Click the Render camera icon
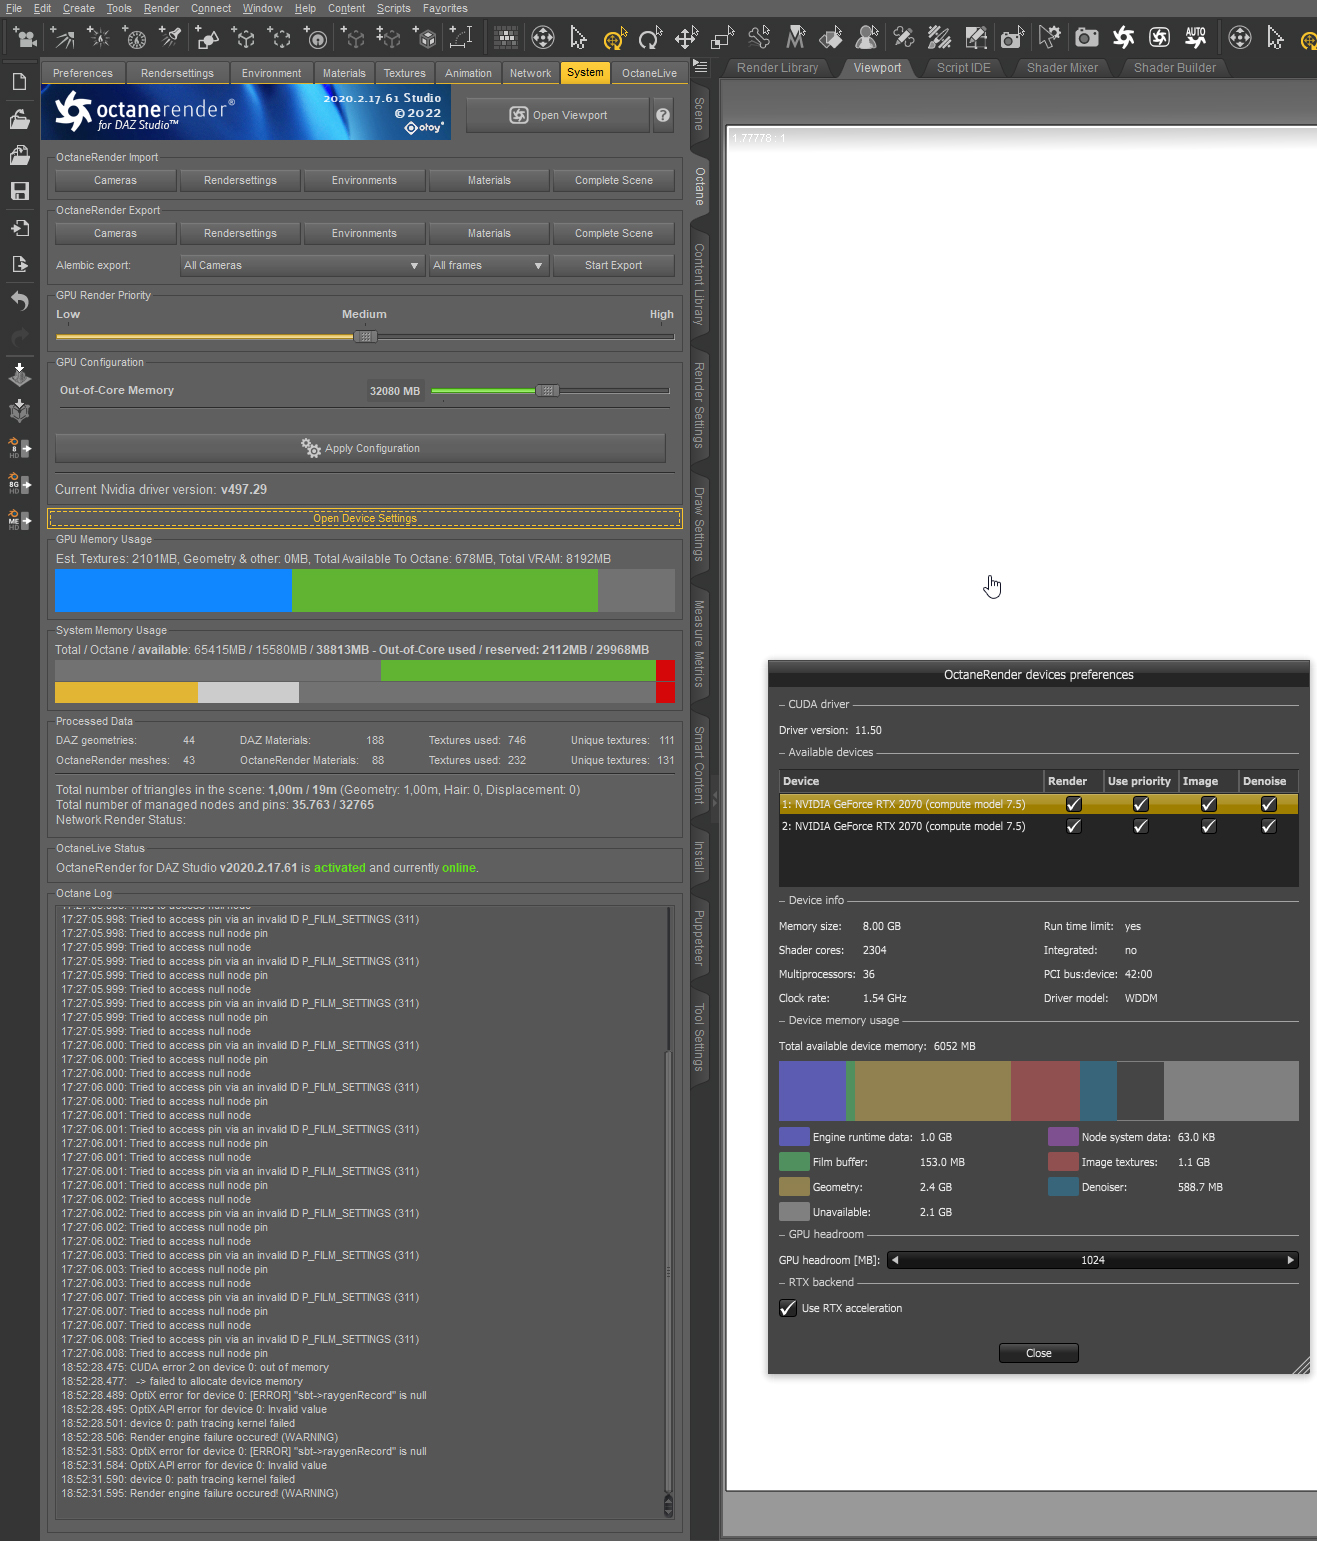Image resolution: width=1317 pixels, height=1541 pixels. click(x=1086, y=38)
